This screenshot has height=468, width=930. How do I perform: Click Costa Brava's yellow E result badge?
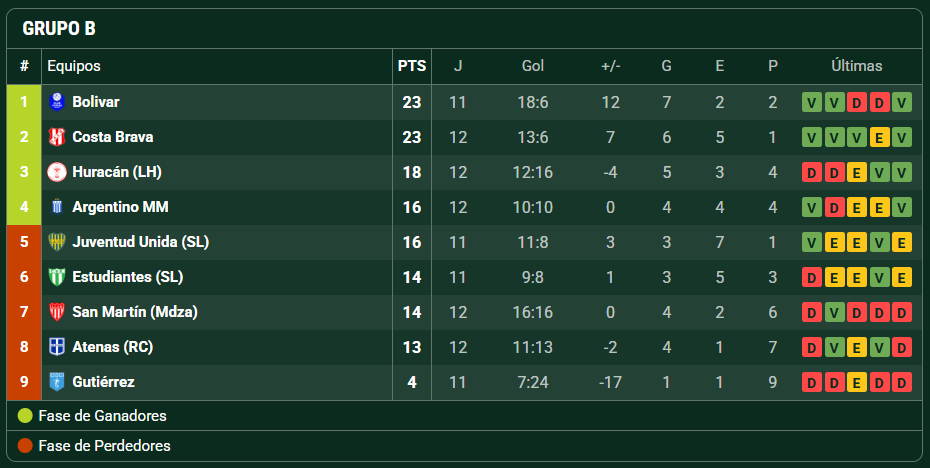tap(879, 138)
